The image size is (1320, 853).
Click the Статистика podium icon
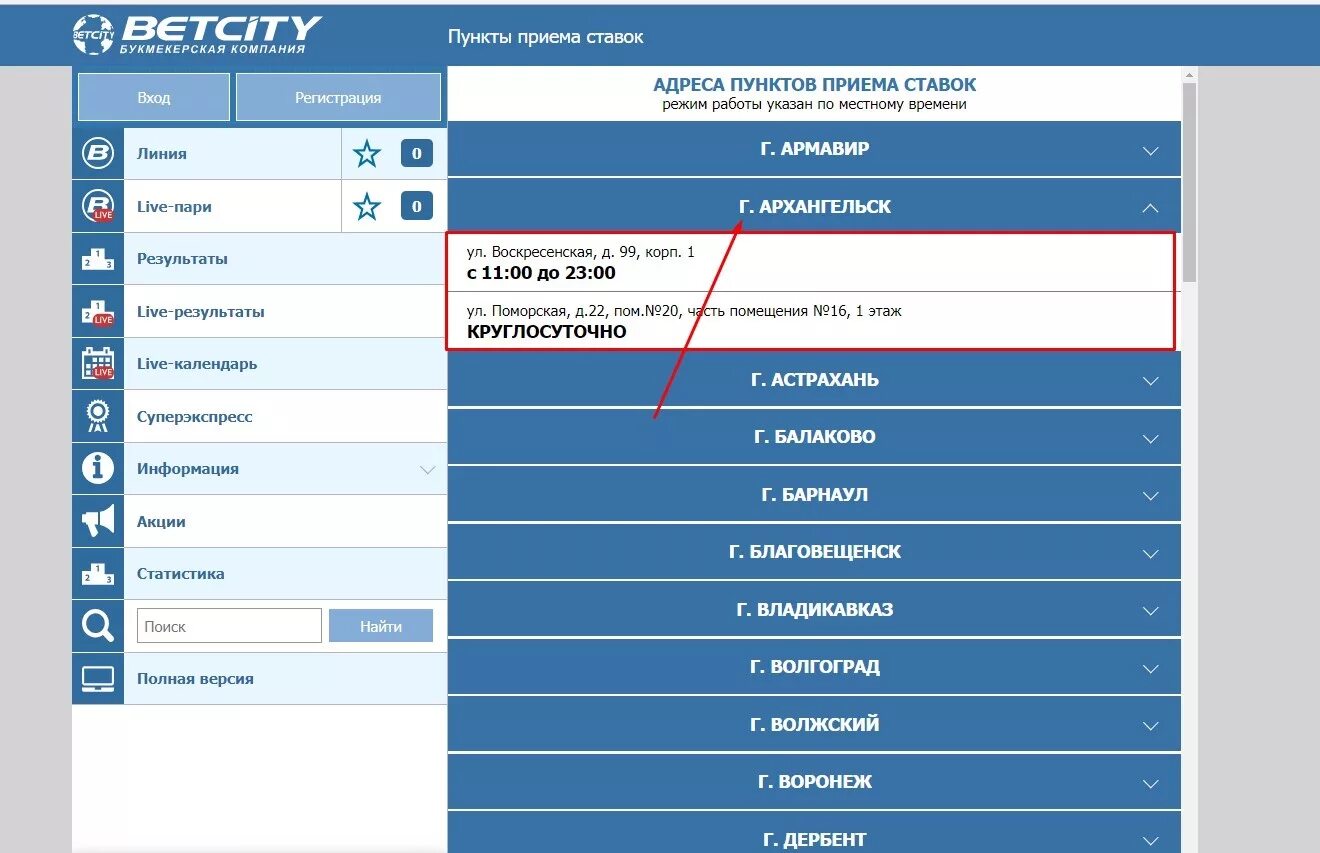point(98,574)
